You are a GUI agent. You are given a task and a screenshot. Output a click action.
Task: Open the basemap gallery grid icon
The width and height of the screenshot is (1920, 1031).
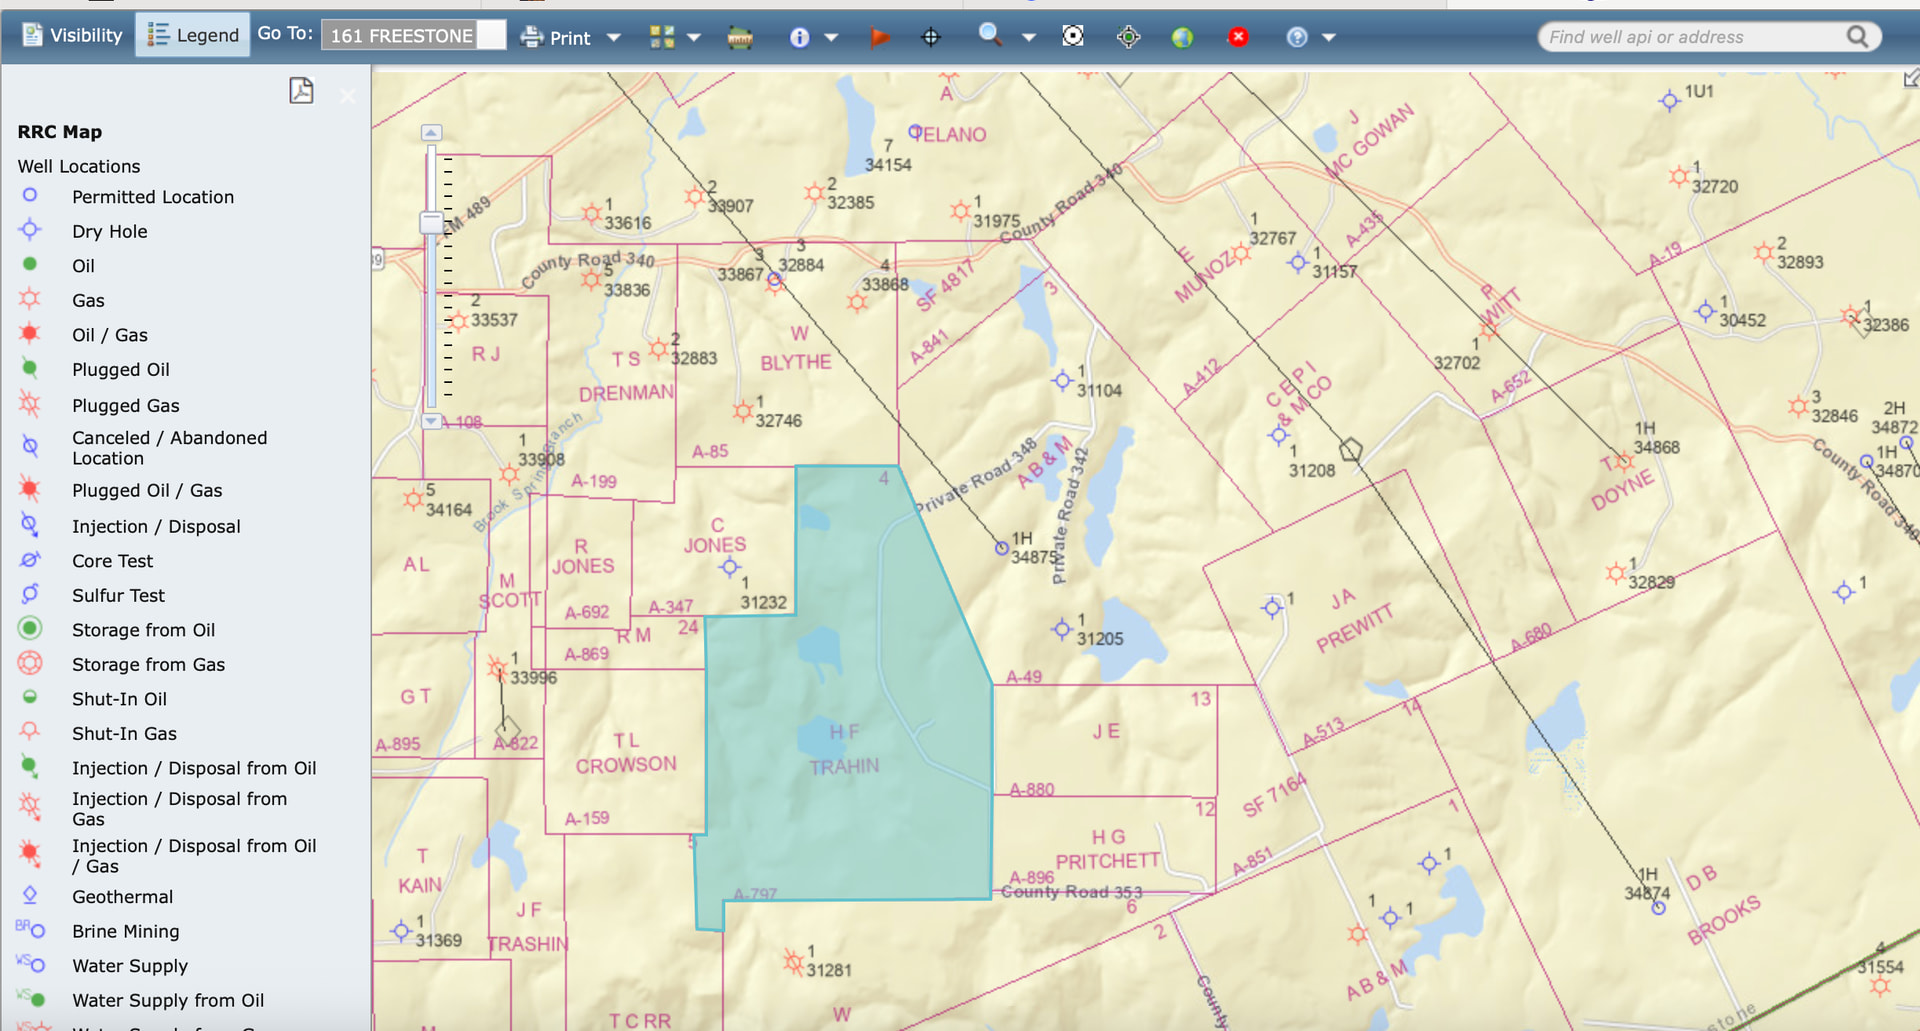click(x=662, y=37)
